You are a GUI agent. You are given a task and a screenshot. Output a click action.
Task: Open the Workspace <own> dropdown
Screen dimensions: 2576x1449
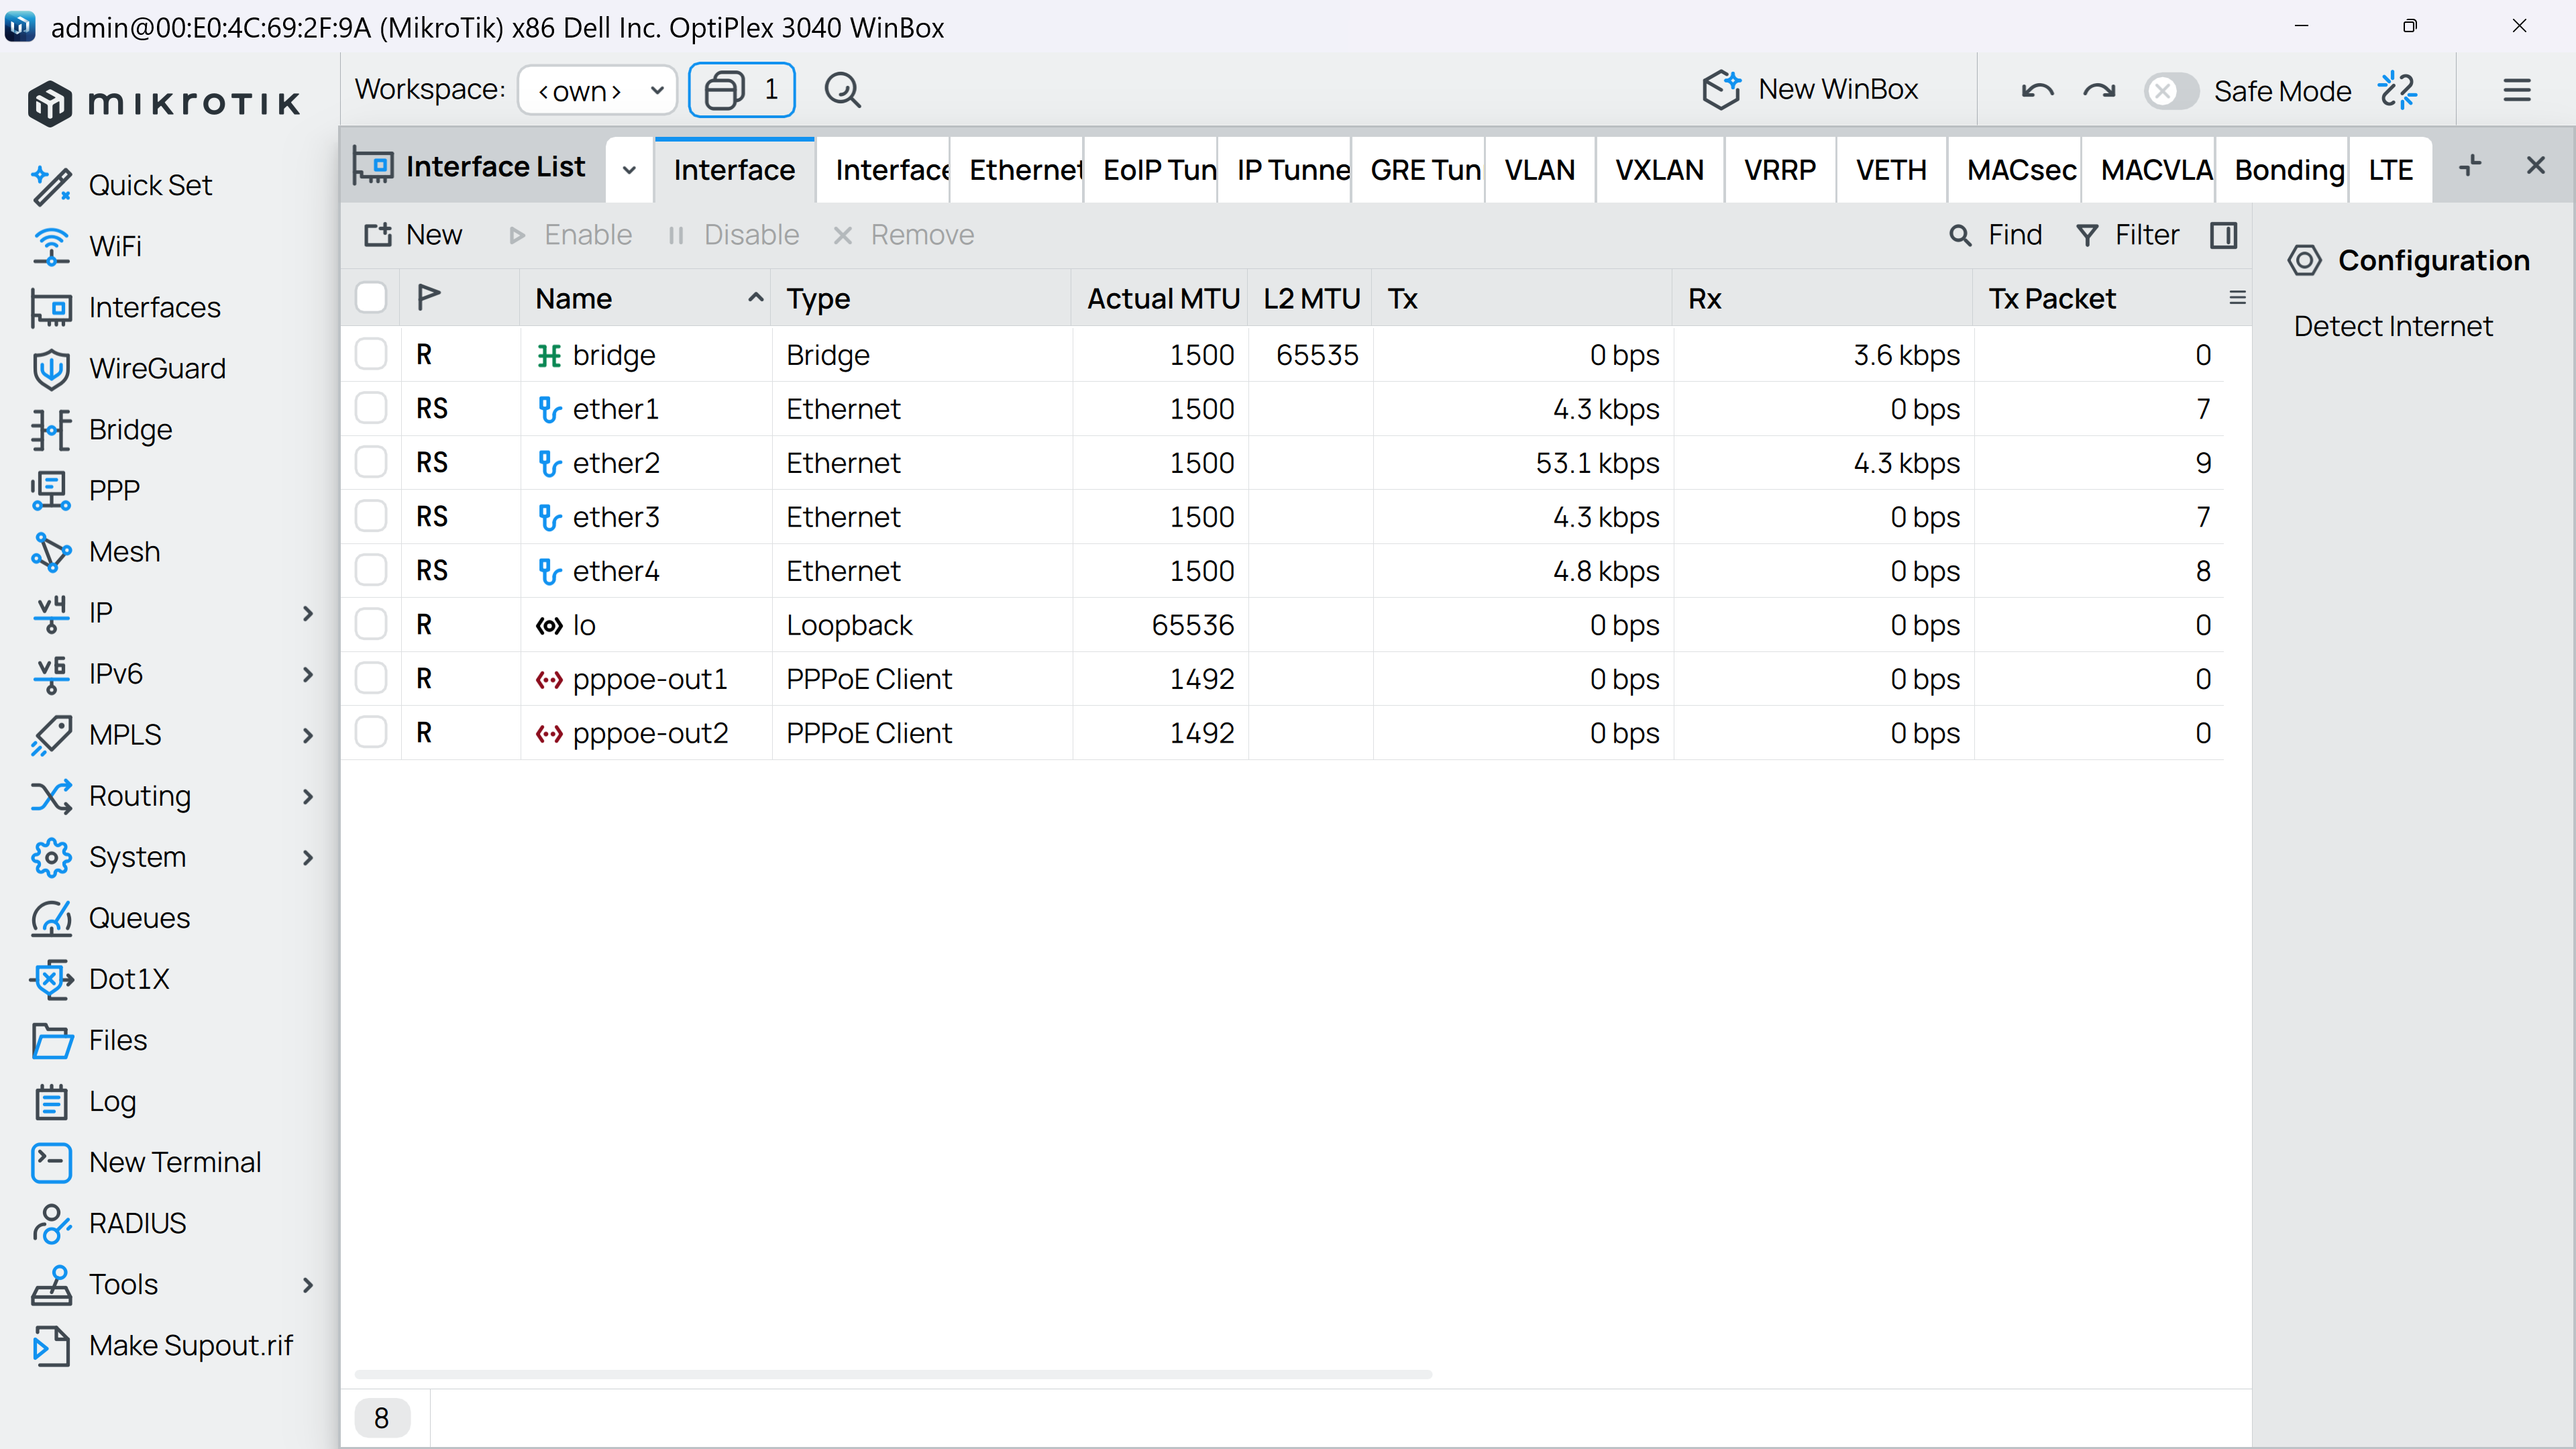point(597,90)
